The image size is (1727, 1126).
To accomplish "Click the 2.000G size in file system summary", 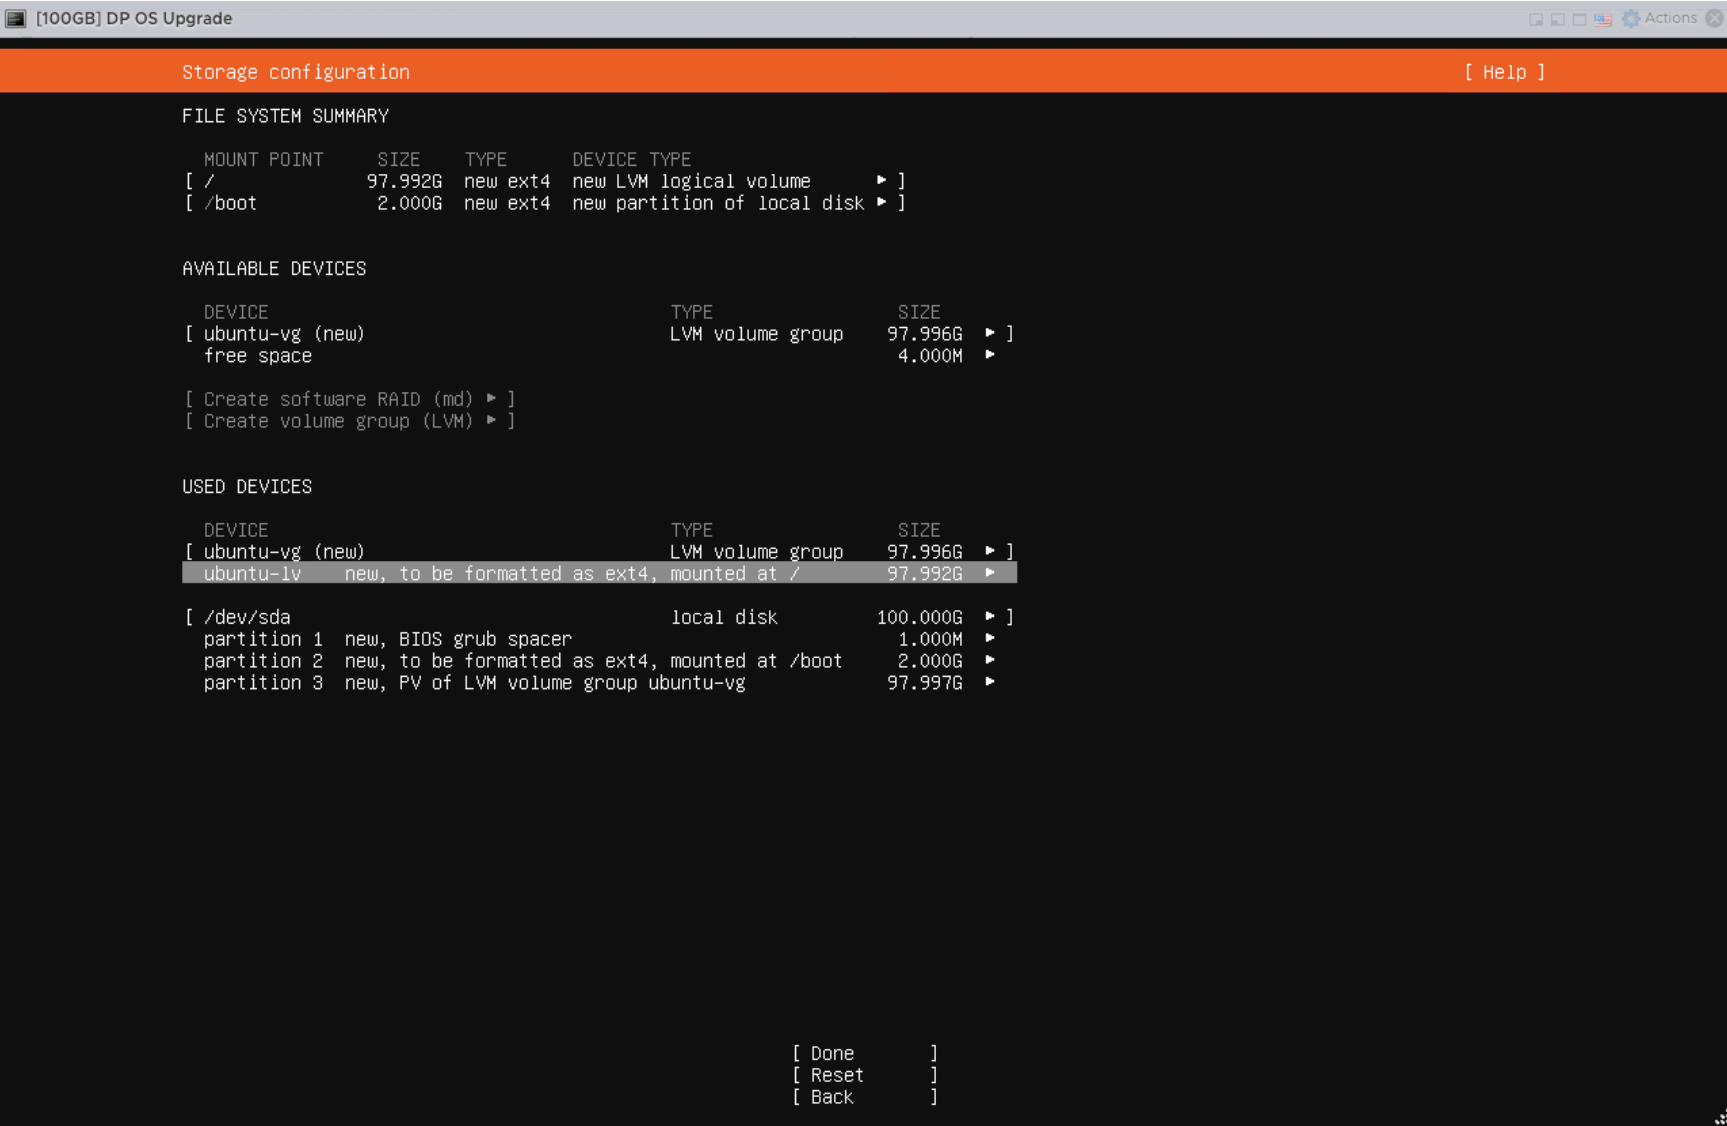I will 409,203.
